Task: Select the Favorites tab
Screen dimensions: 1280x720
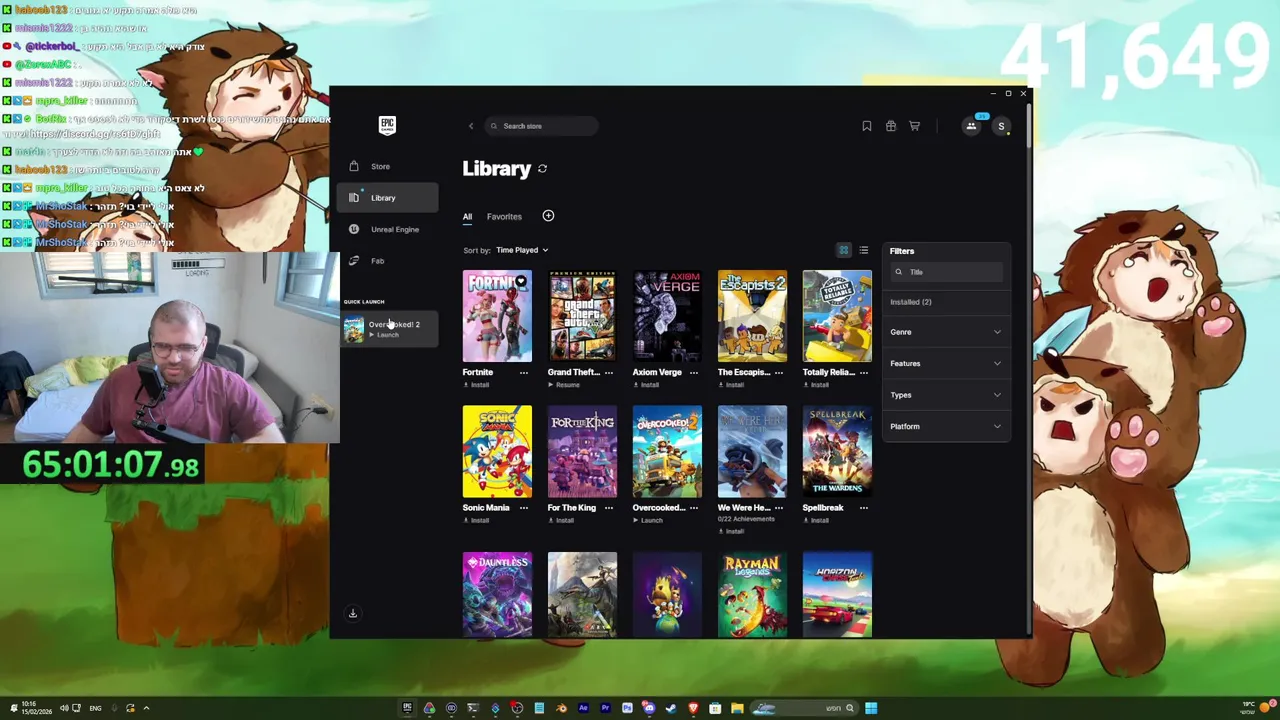Action: pyautogui.click(x=504, y=216)
